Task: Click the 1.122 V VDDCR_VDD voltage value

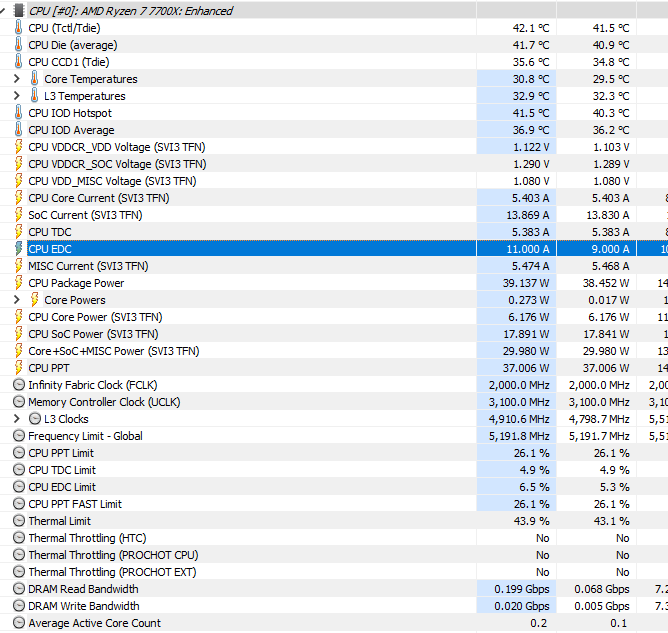Action: click(x=531, y=147)
